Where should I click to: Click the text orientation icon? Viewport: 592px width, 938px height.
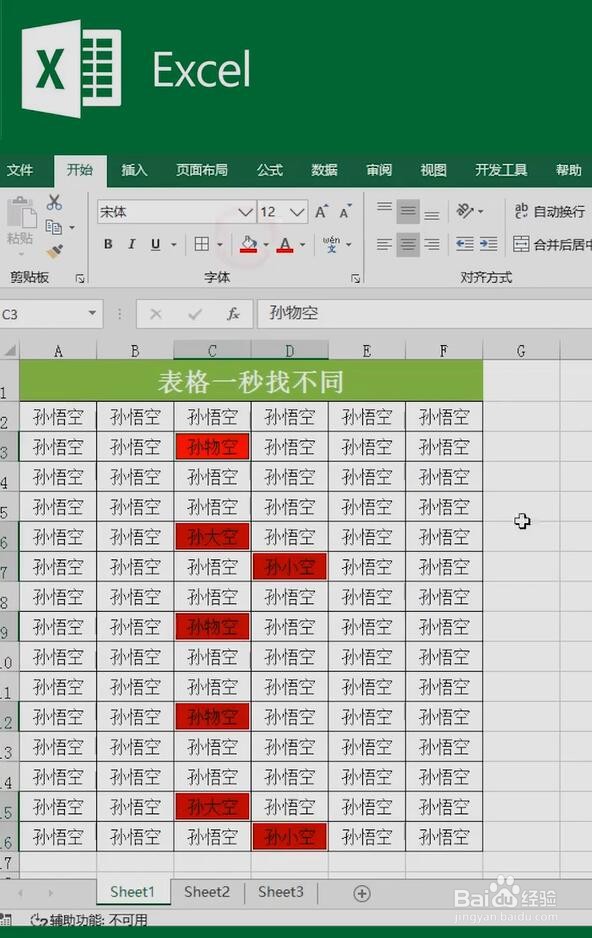465,211
